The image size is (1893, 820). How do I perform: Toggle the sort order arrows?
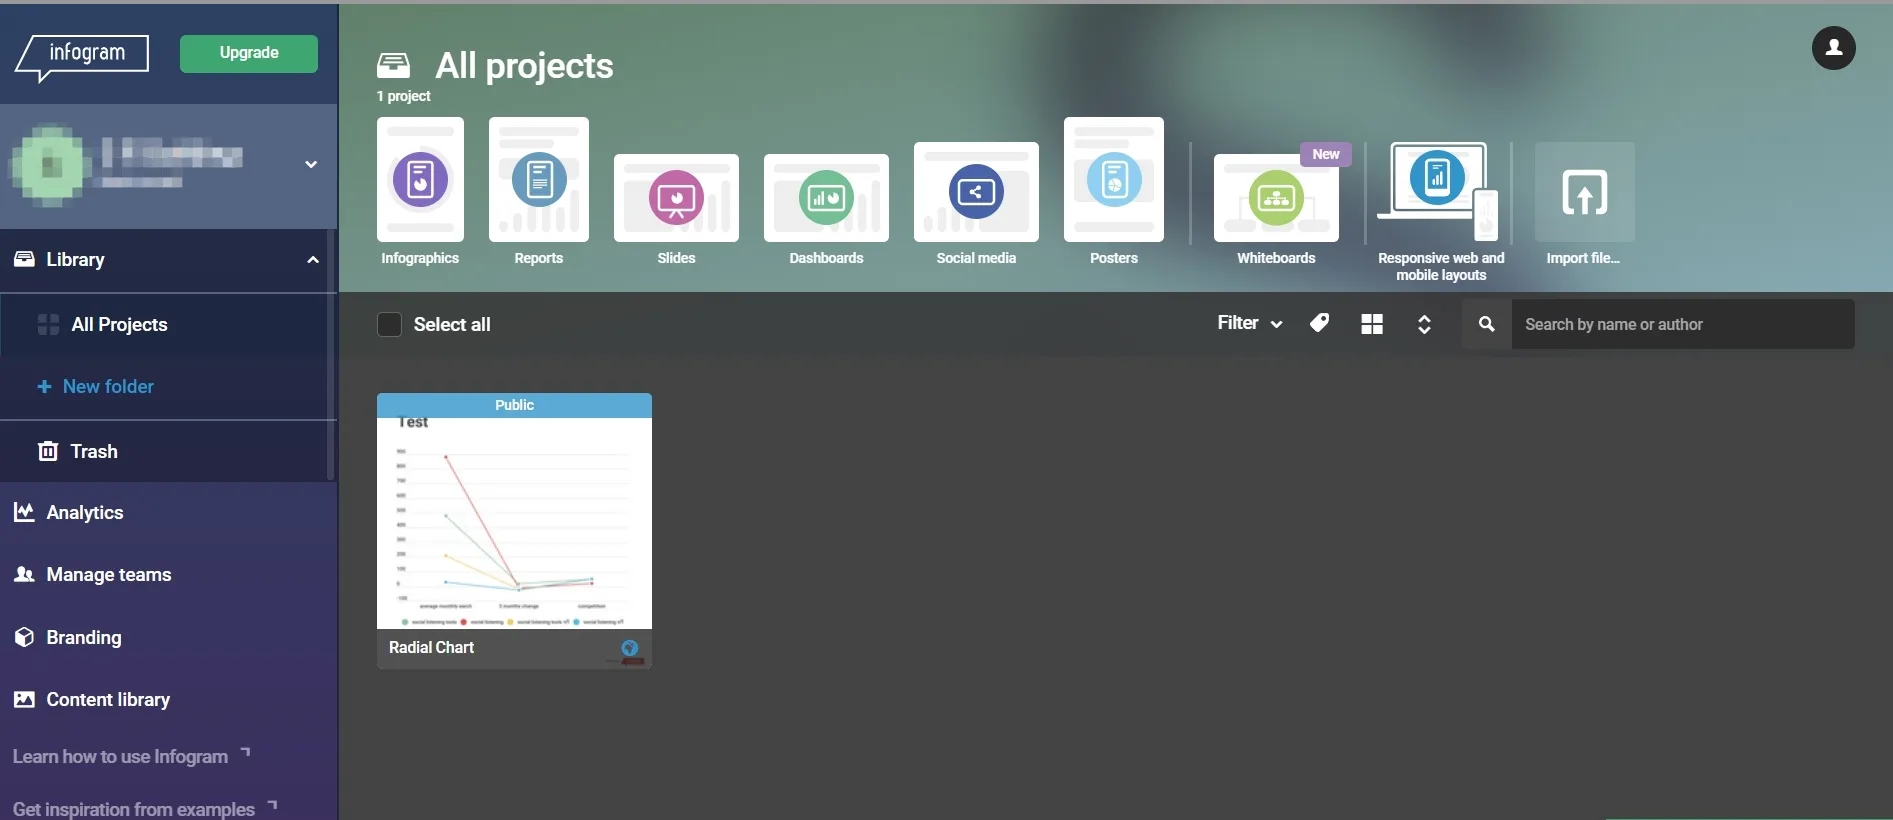pos(1424,324)
